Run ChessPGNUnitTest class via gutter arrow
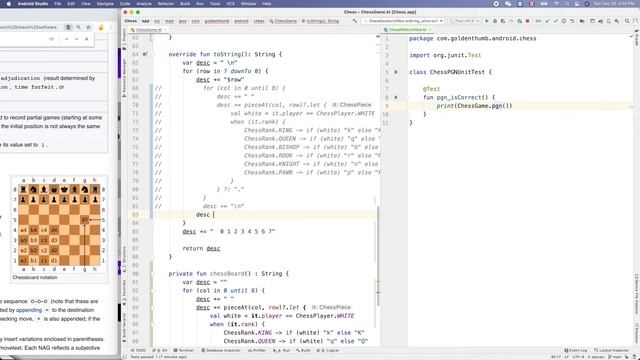This screenshot has width=640, height=360. [396, 72]
